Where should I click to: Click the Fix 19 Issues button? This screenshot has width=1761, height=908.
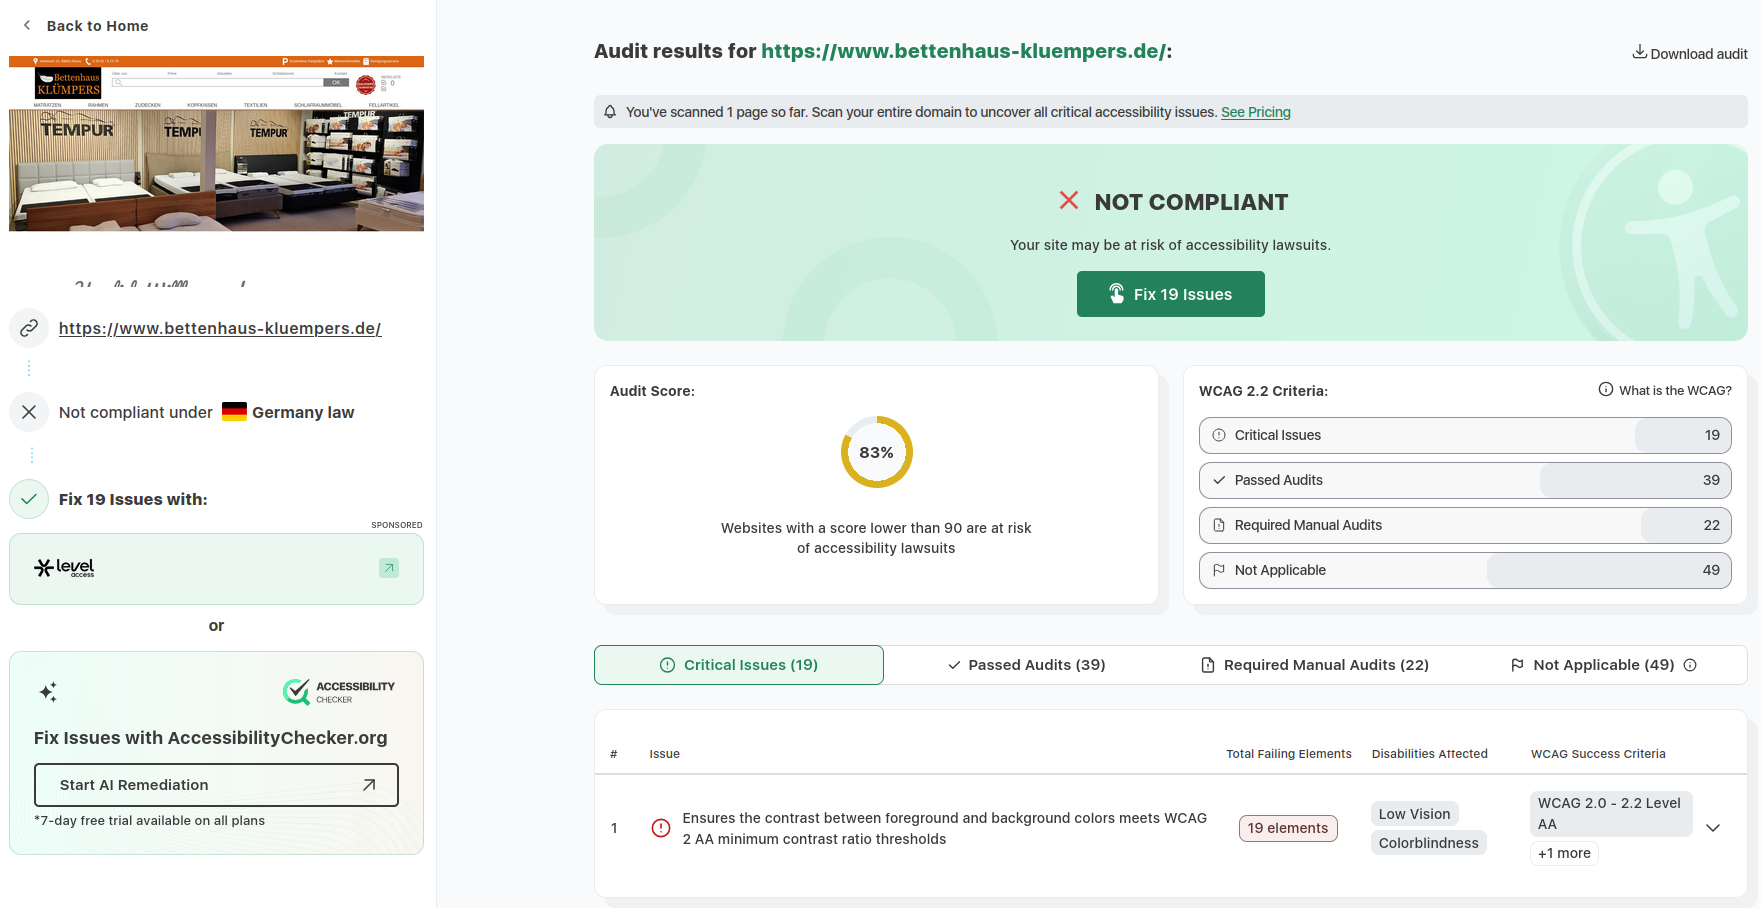pos(1171,294)
